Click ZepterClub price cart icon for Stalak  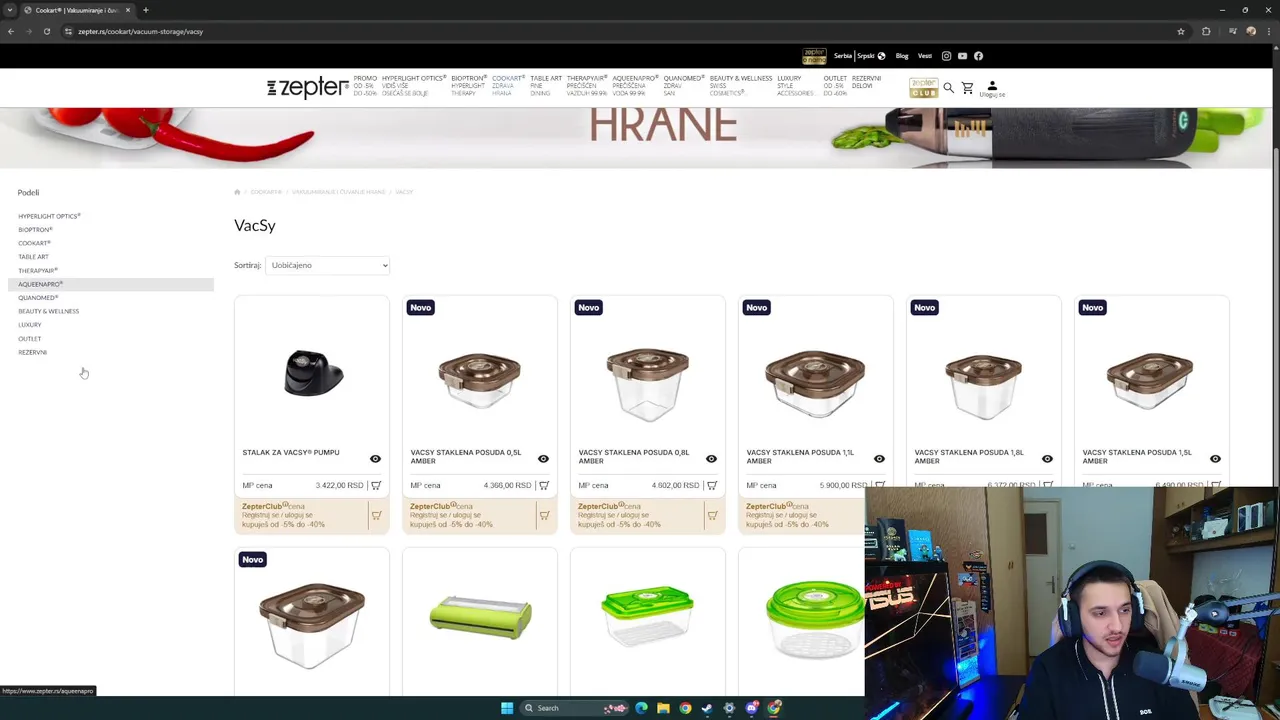point(376,516)
